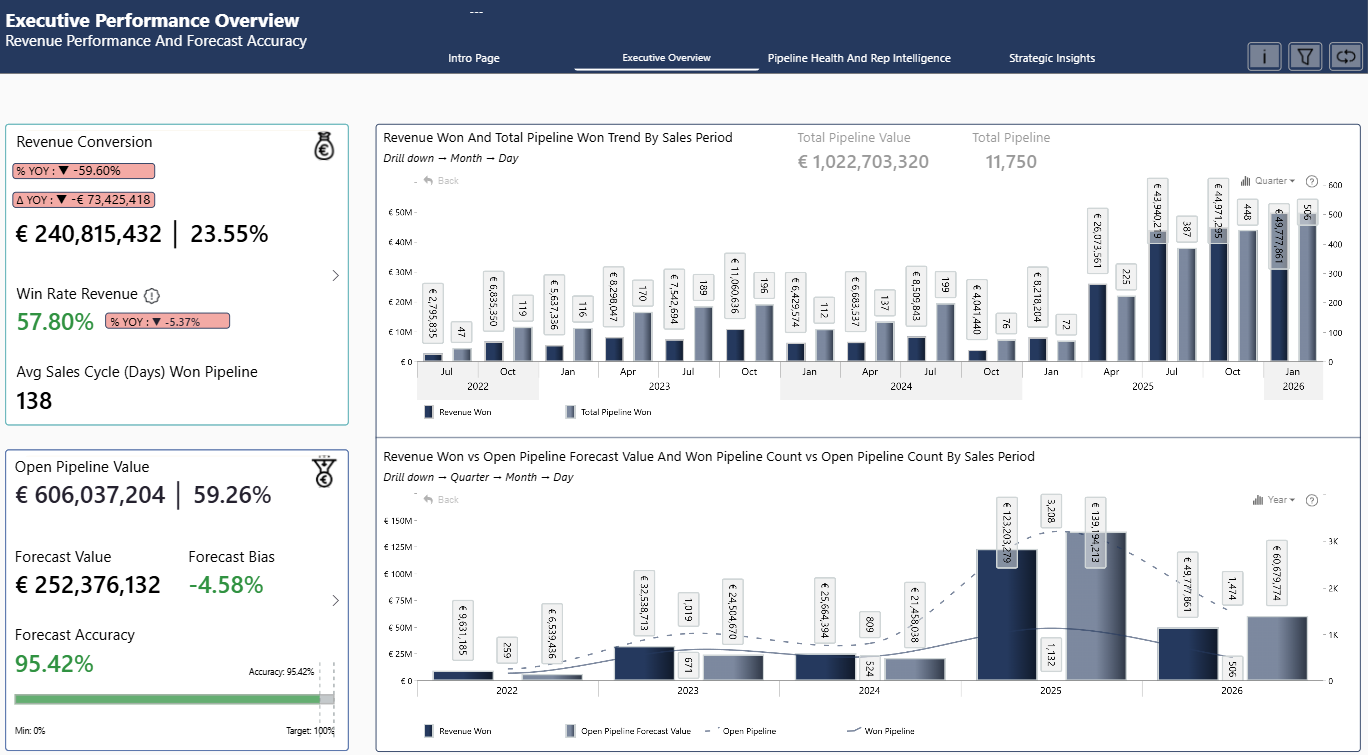Click the % YOY -5.37% badge
Screen dimensions: 1368x755
[x=167, y=321]
